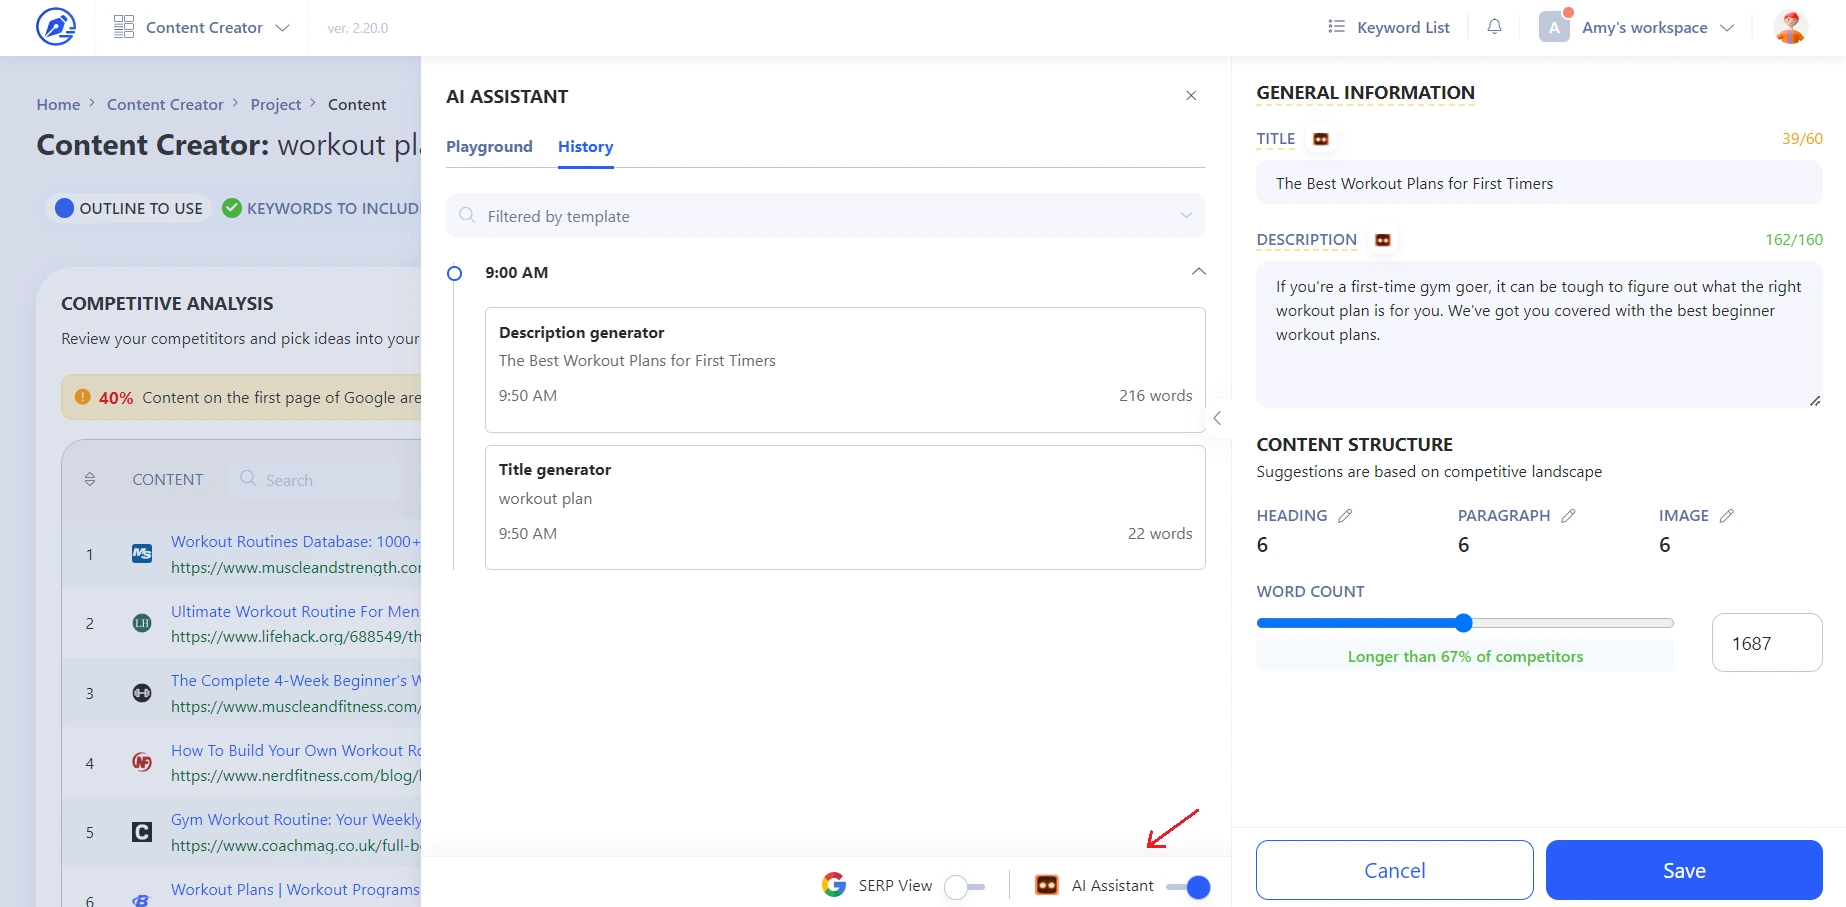Click the user avatar in top bar
1846x907 pixels.
pos(1789,27)
